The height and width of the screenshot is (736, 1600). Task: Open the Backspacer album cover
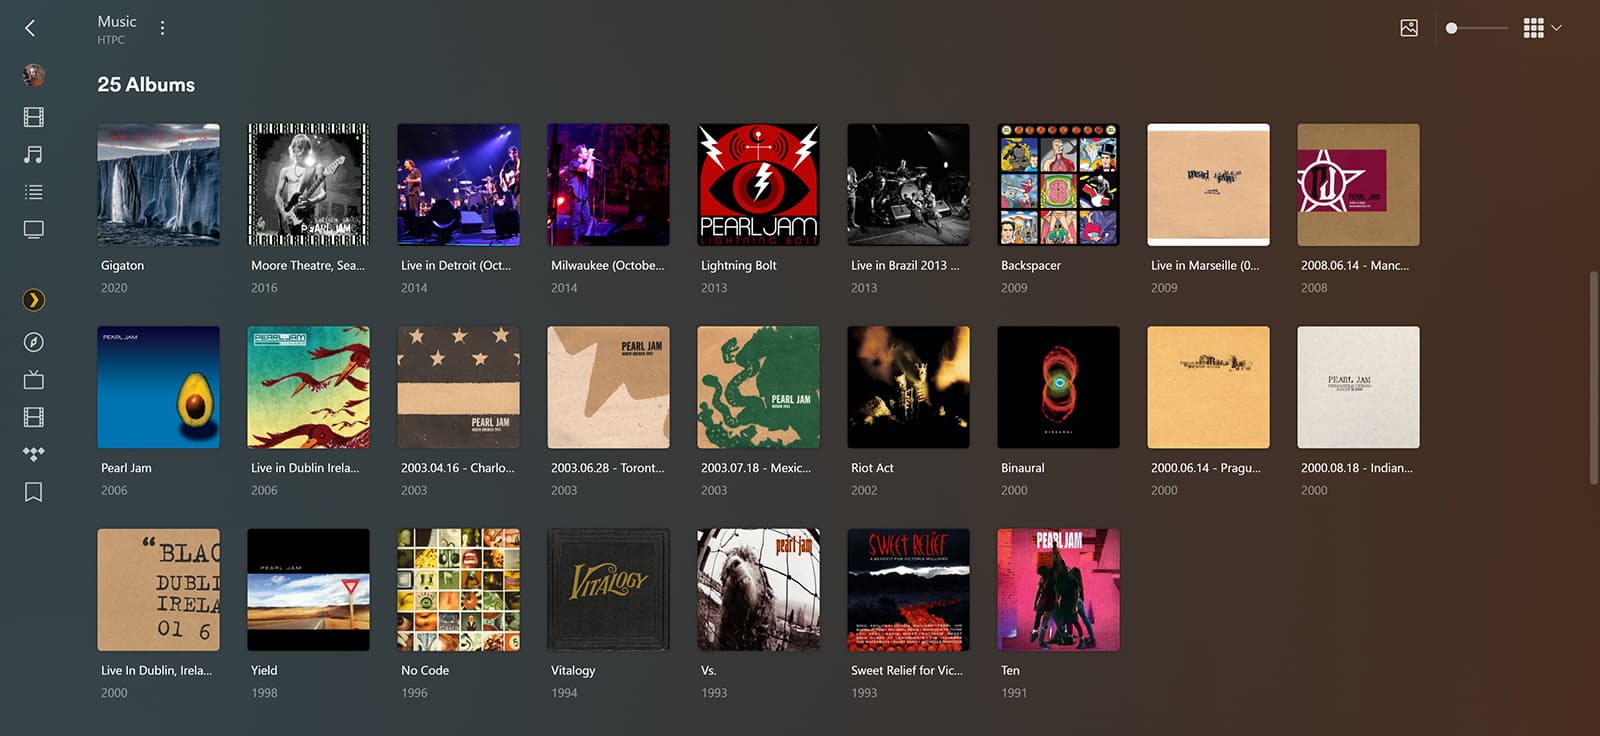click(x=1058, y=185)
